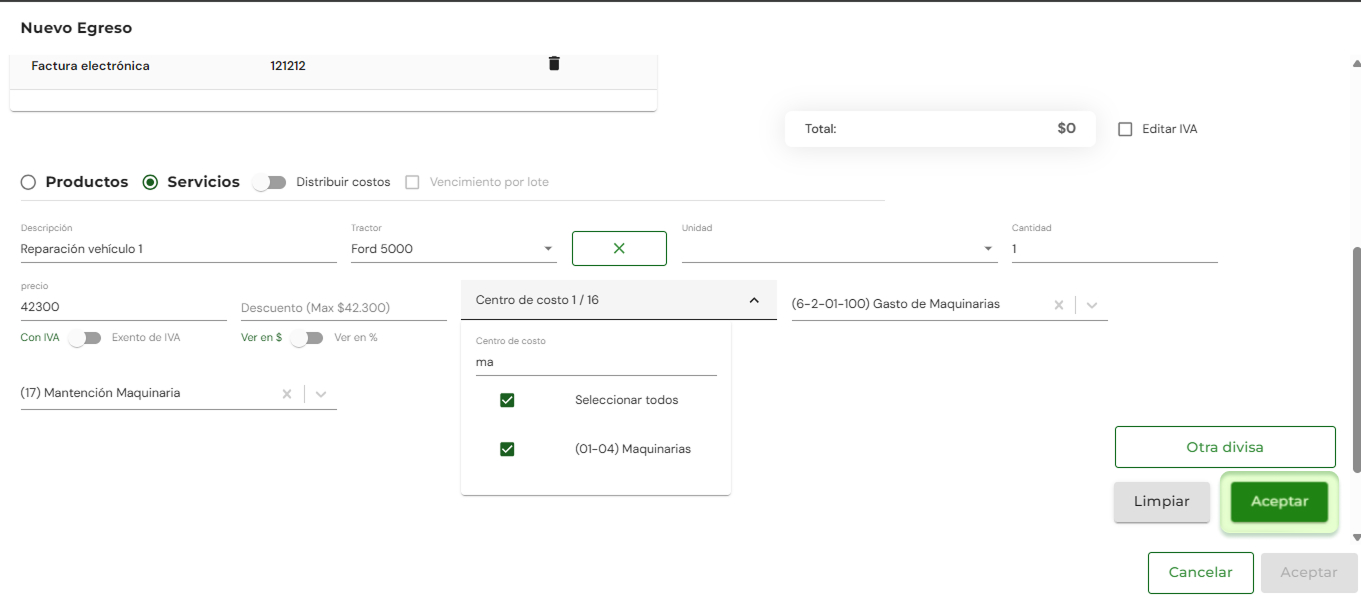
Task: Click the Seleccionar todos label
Action: (627, 400)
